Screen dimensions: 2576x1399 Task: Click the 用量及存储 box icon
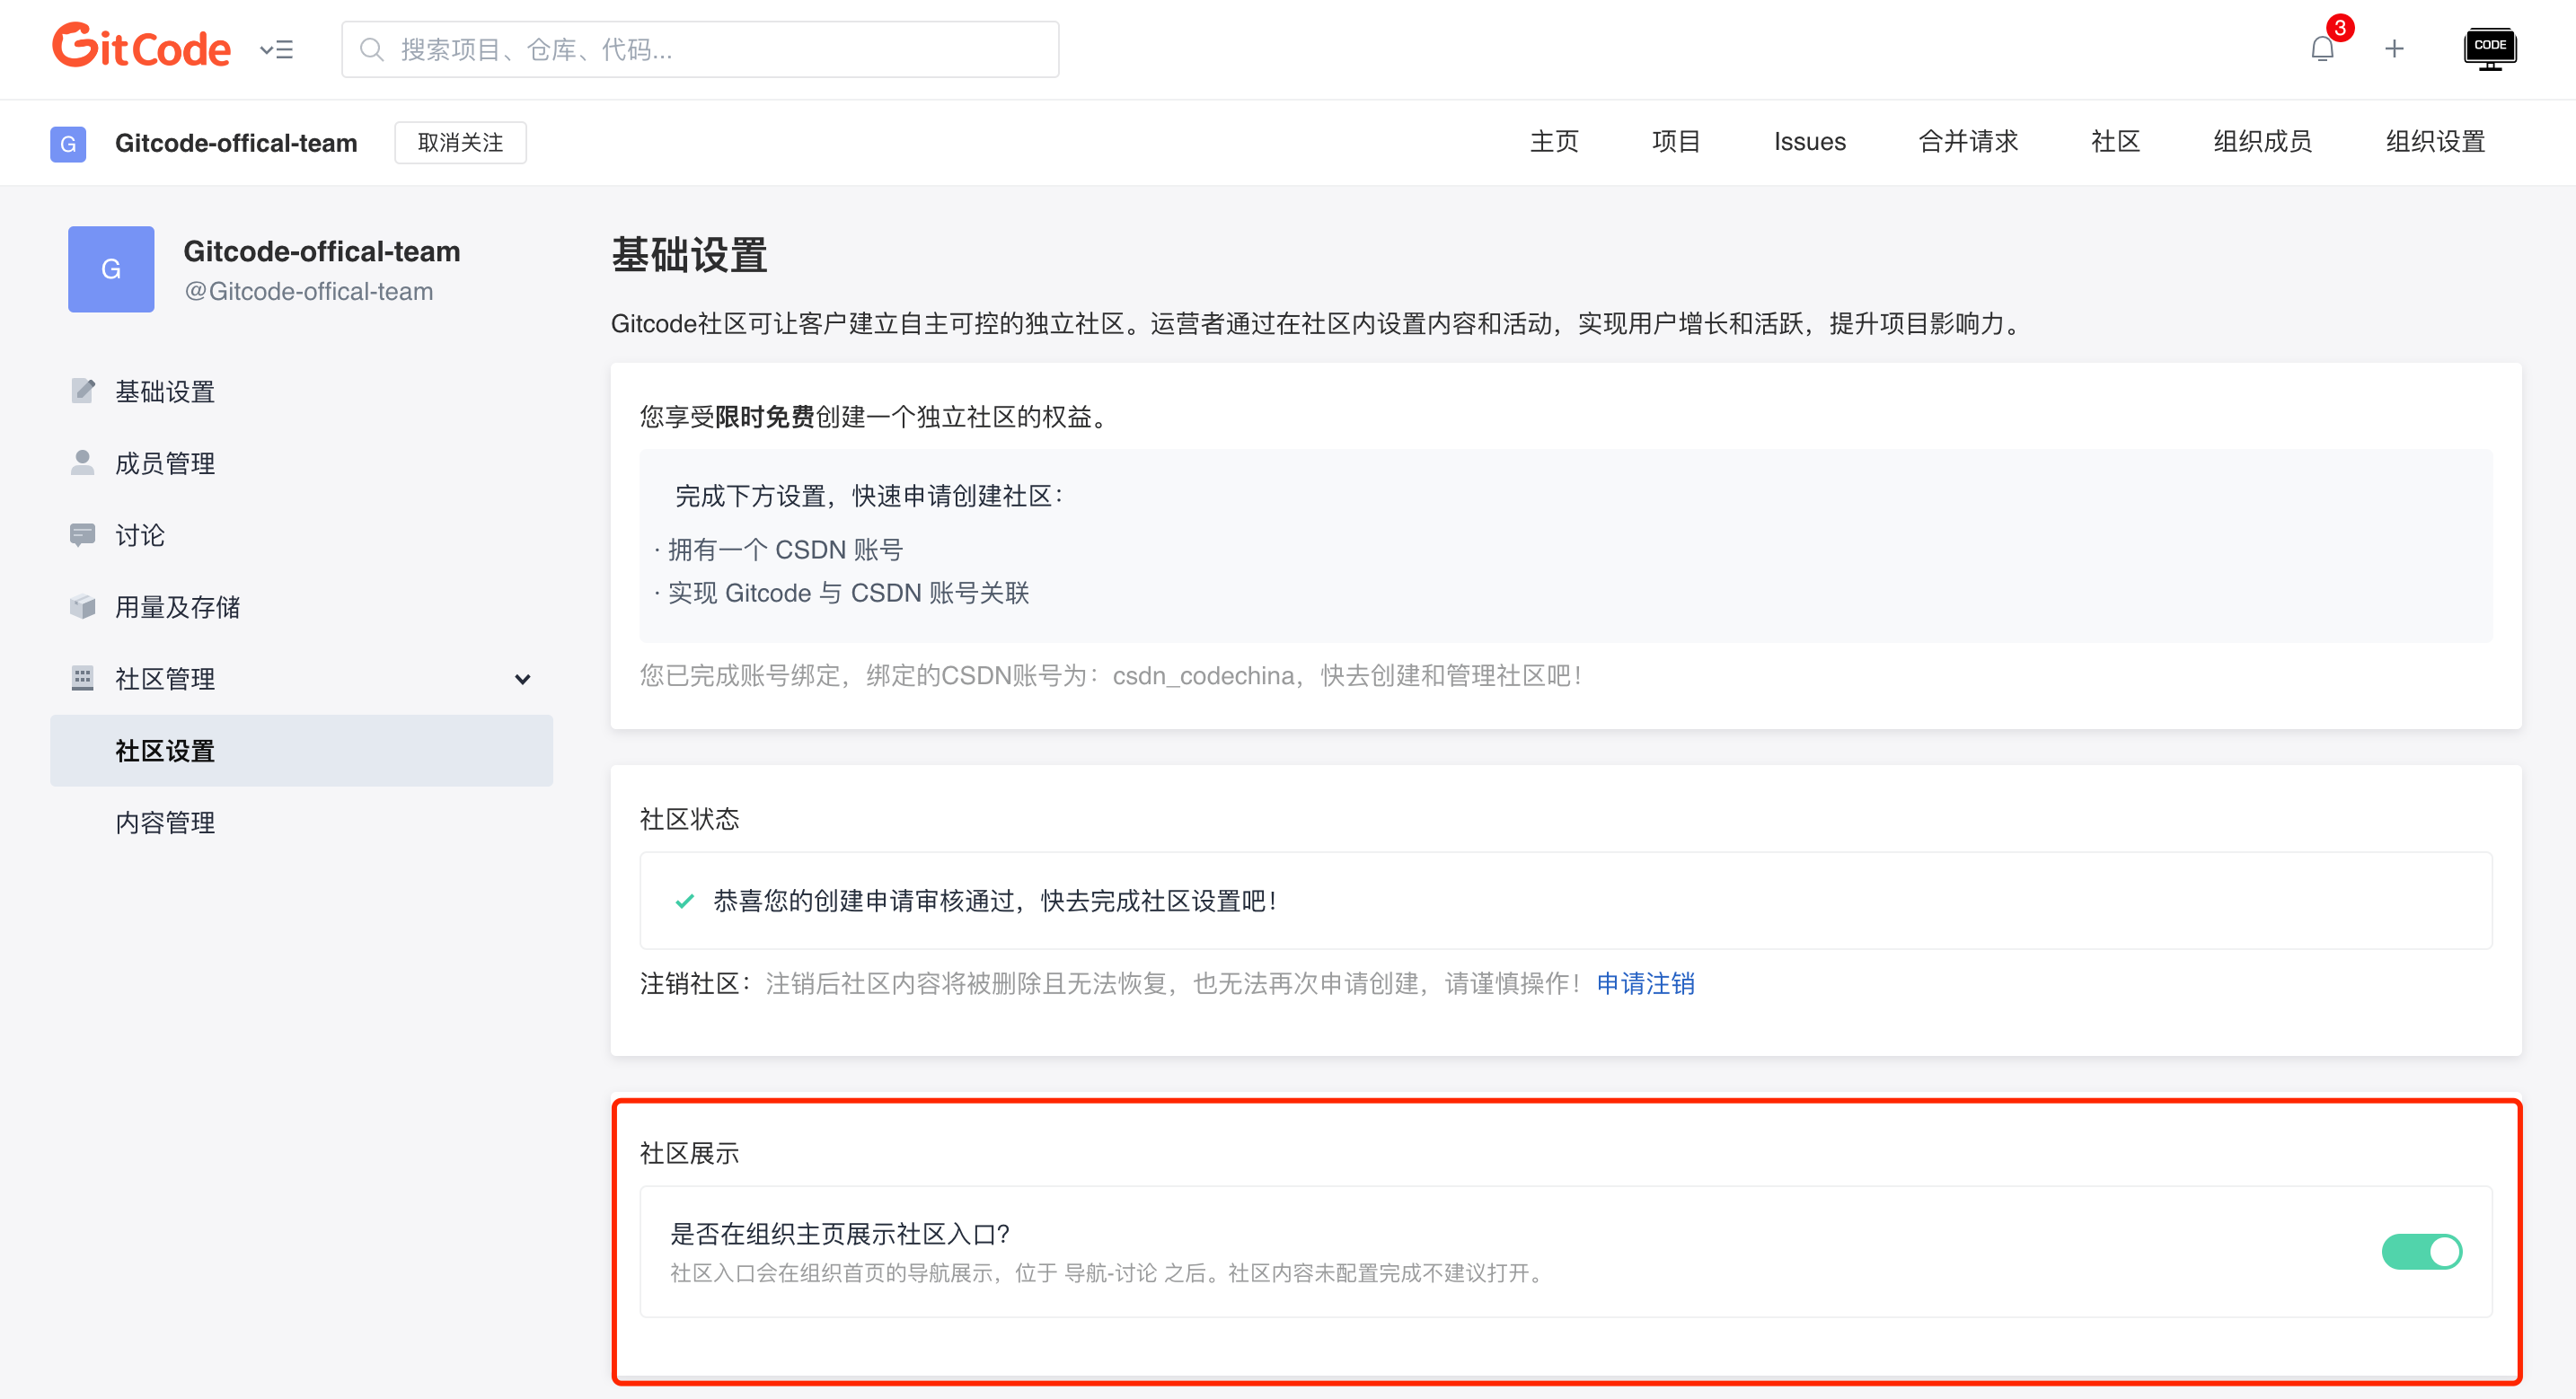(x=83, y=607)
